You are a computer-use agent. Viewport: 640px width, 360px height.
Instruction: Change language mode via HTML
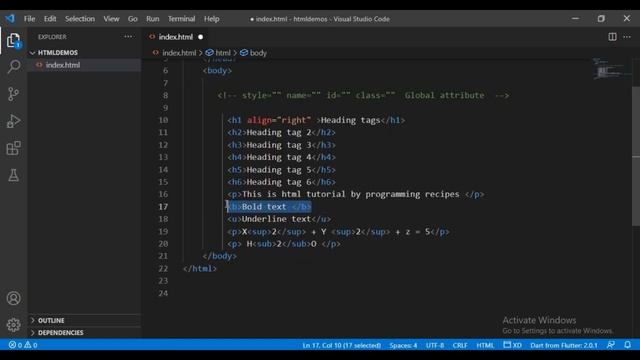(485, 345)
